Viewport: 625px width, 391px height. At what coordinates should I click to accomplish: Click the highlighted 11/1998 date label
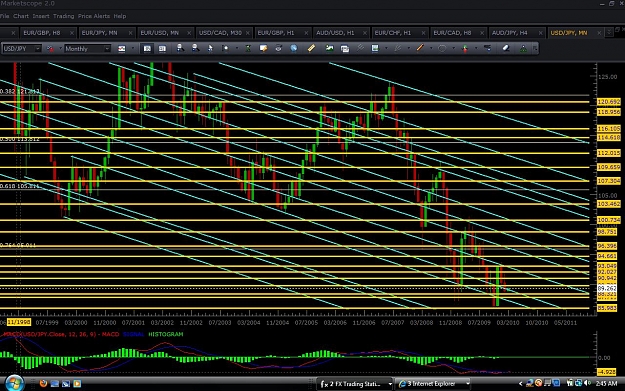[x=19, y=322]
